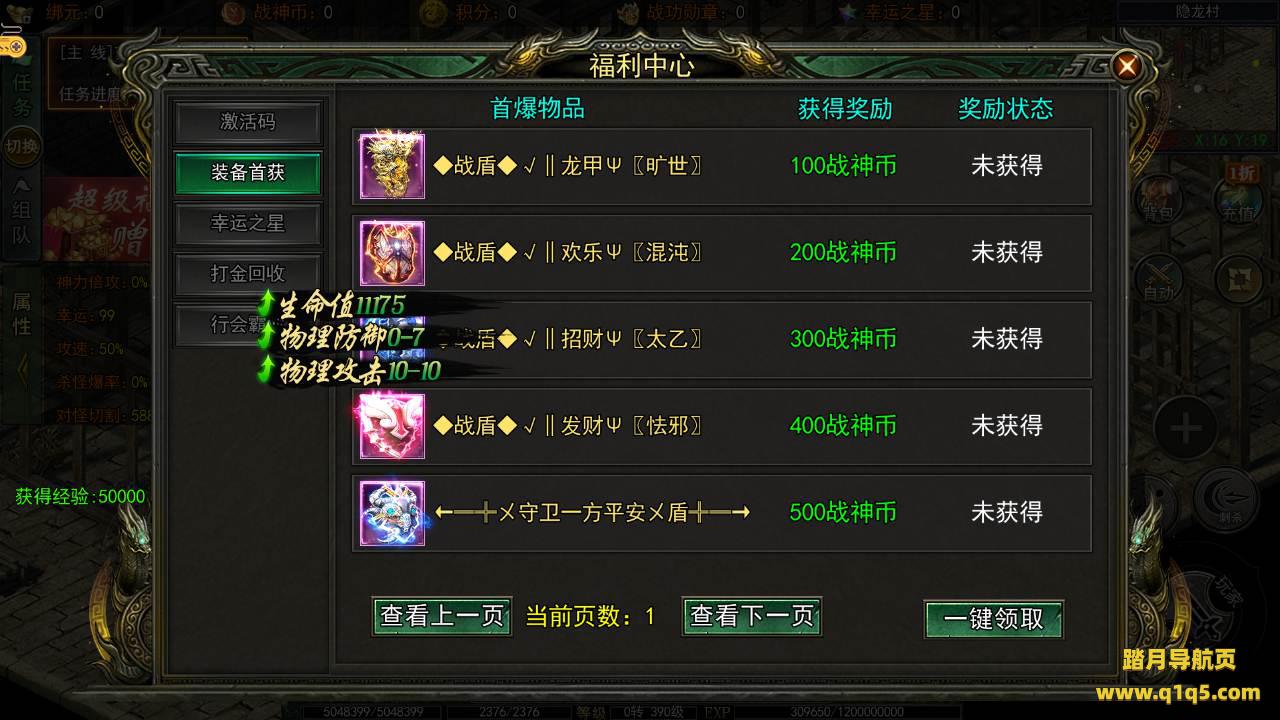This screenshot has height=720, width=1280.
Task: Click the 发财 怯邪 pink shield icon
Action: coord(392,426)
